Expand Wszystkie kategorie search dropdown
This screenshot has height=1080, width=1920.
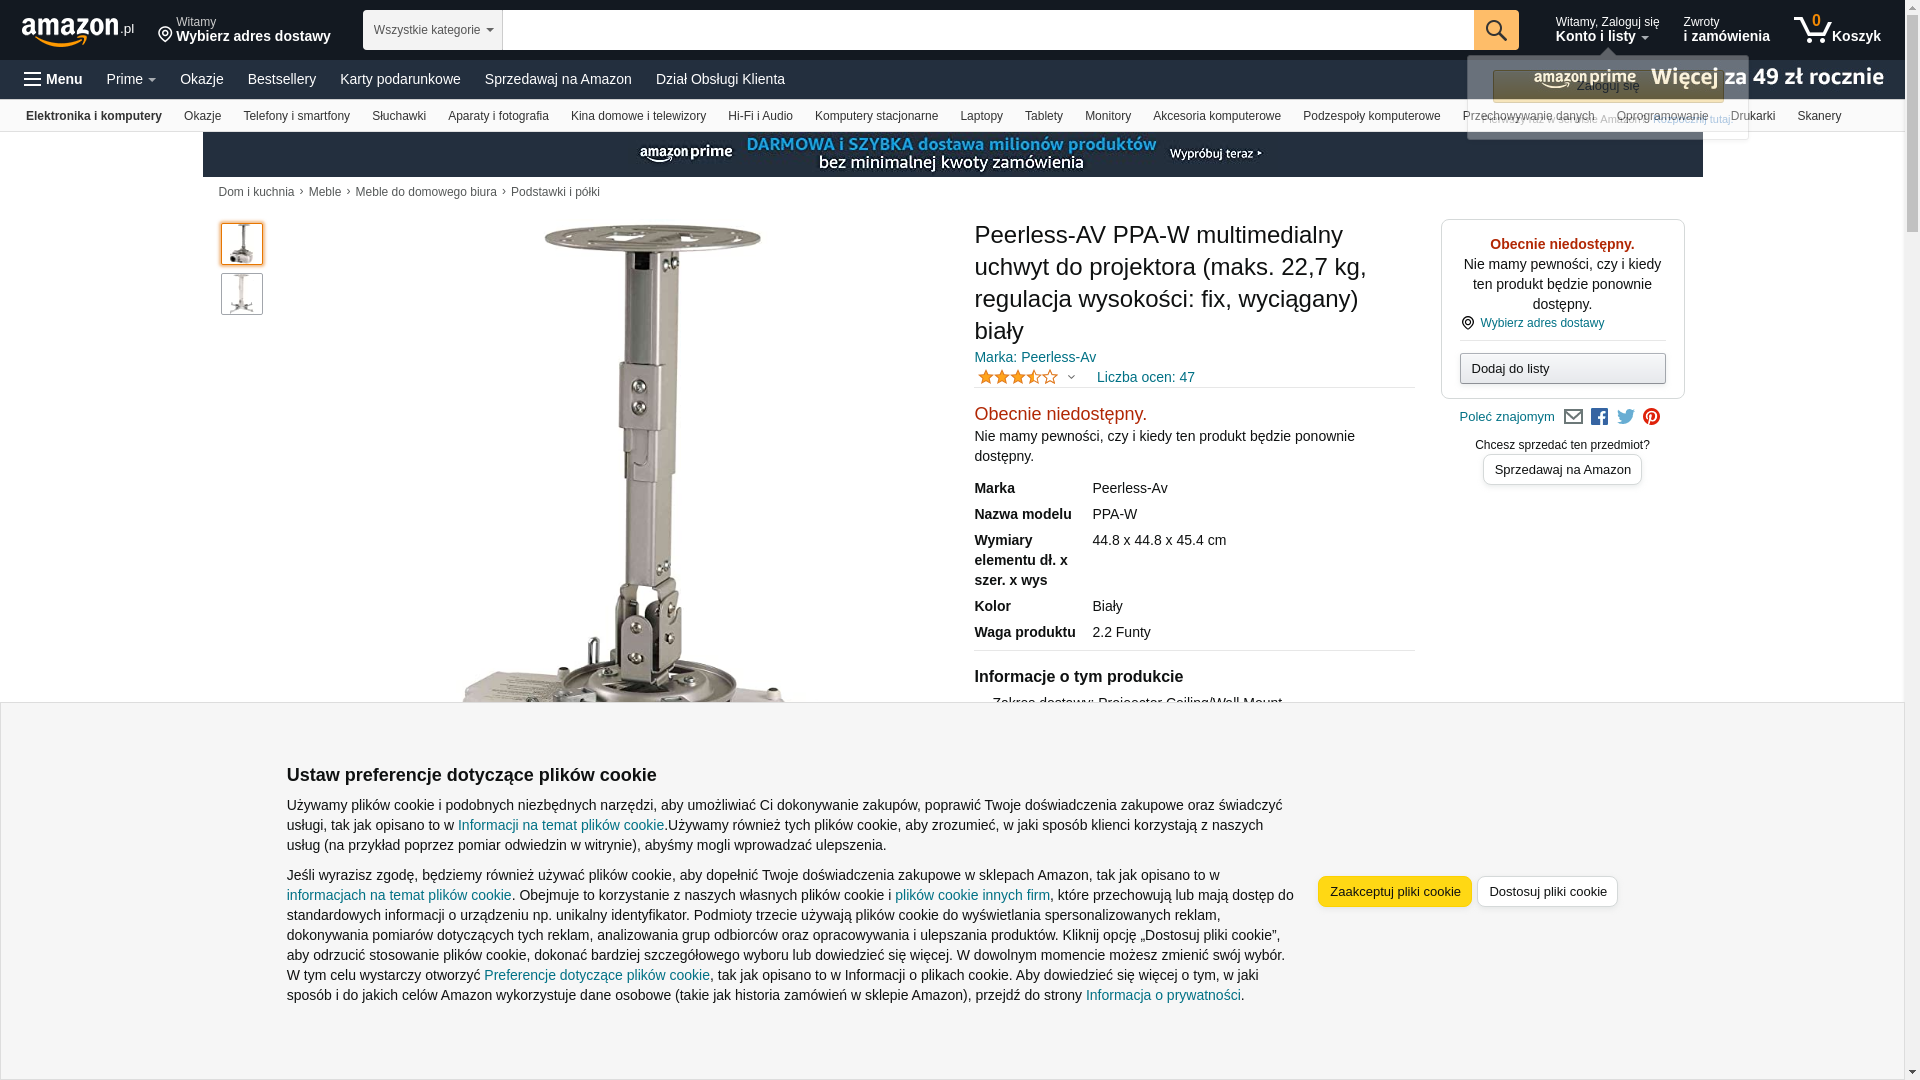pos(433,30)
